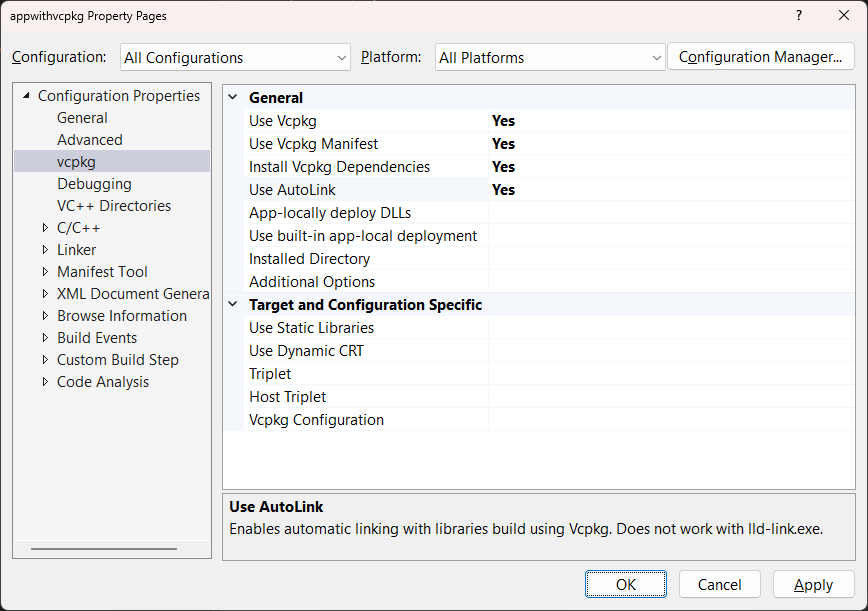
Task: Expand the Linker tree node
Action: point(45,250)
